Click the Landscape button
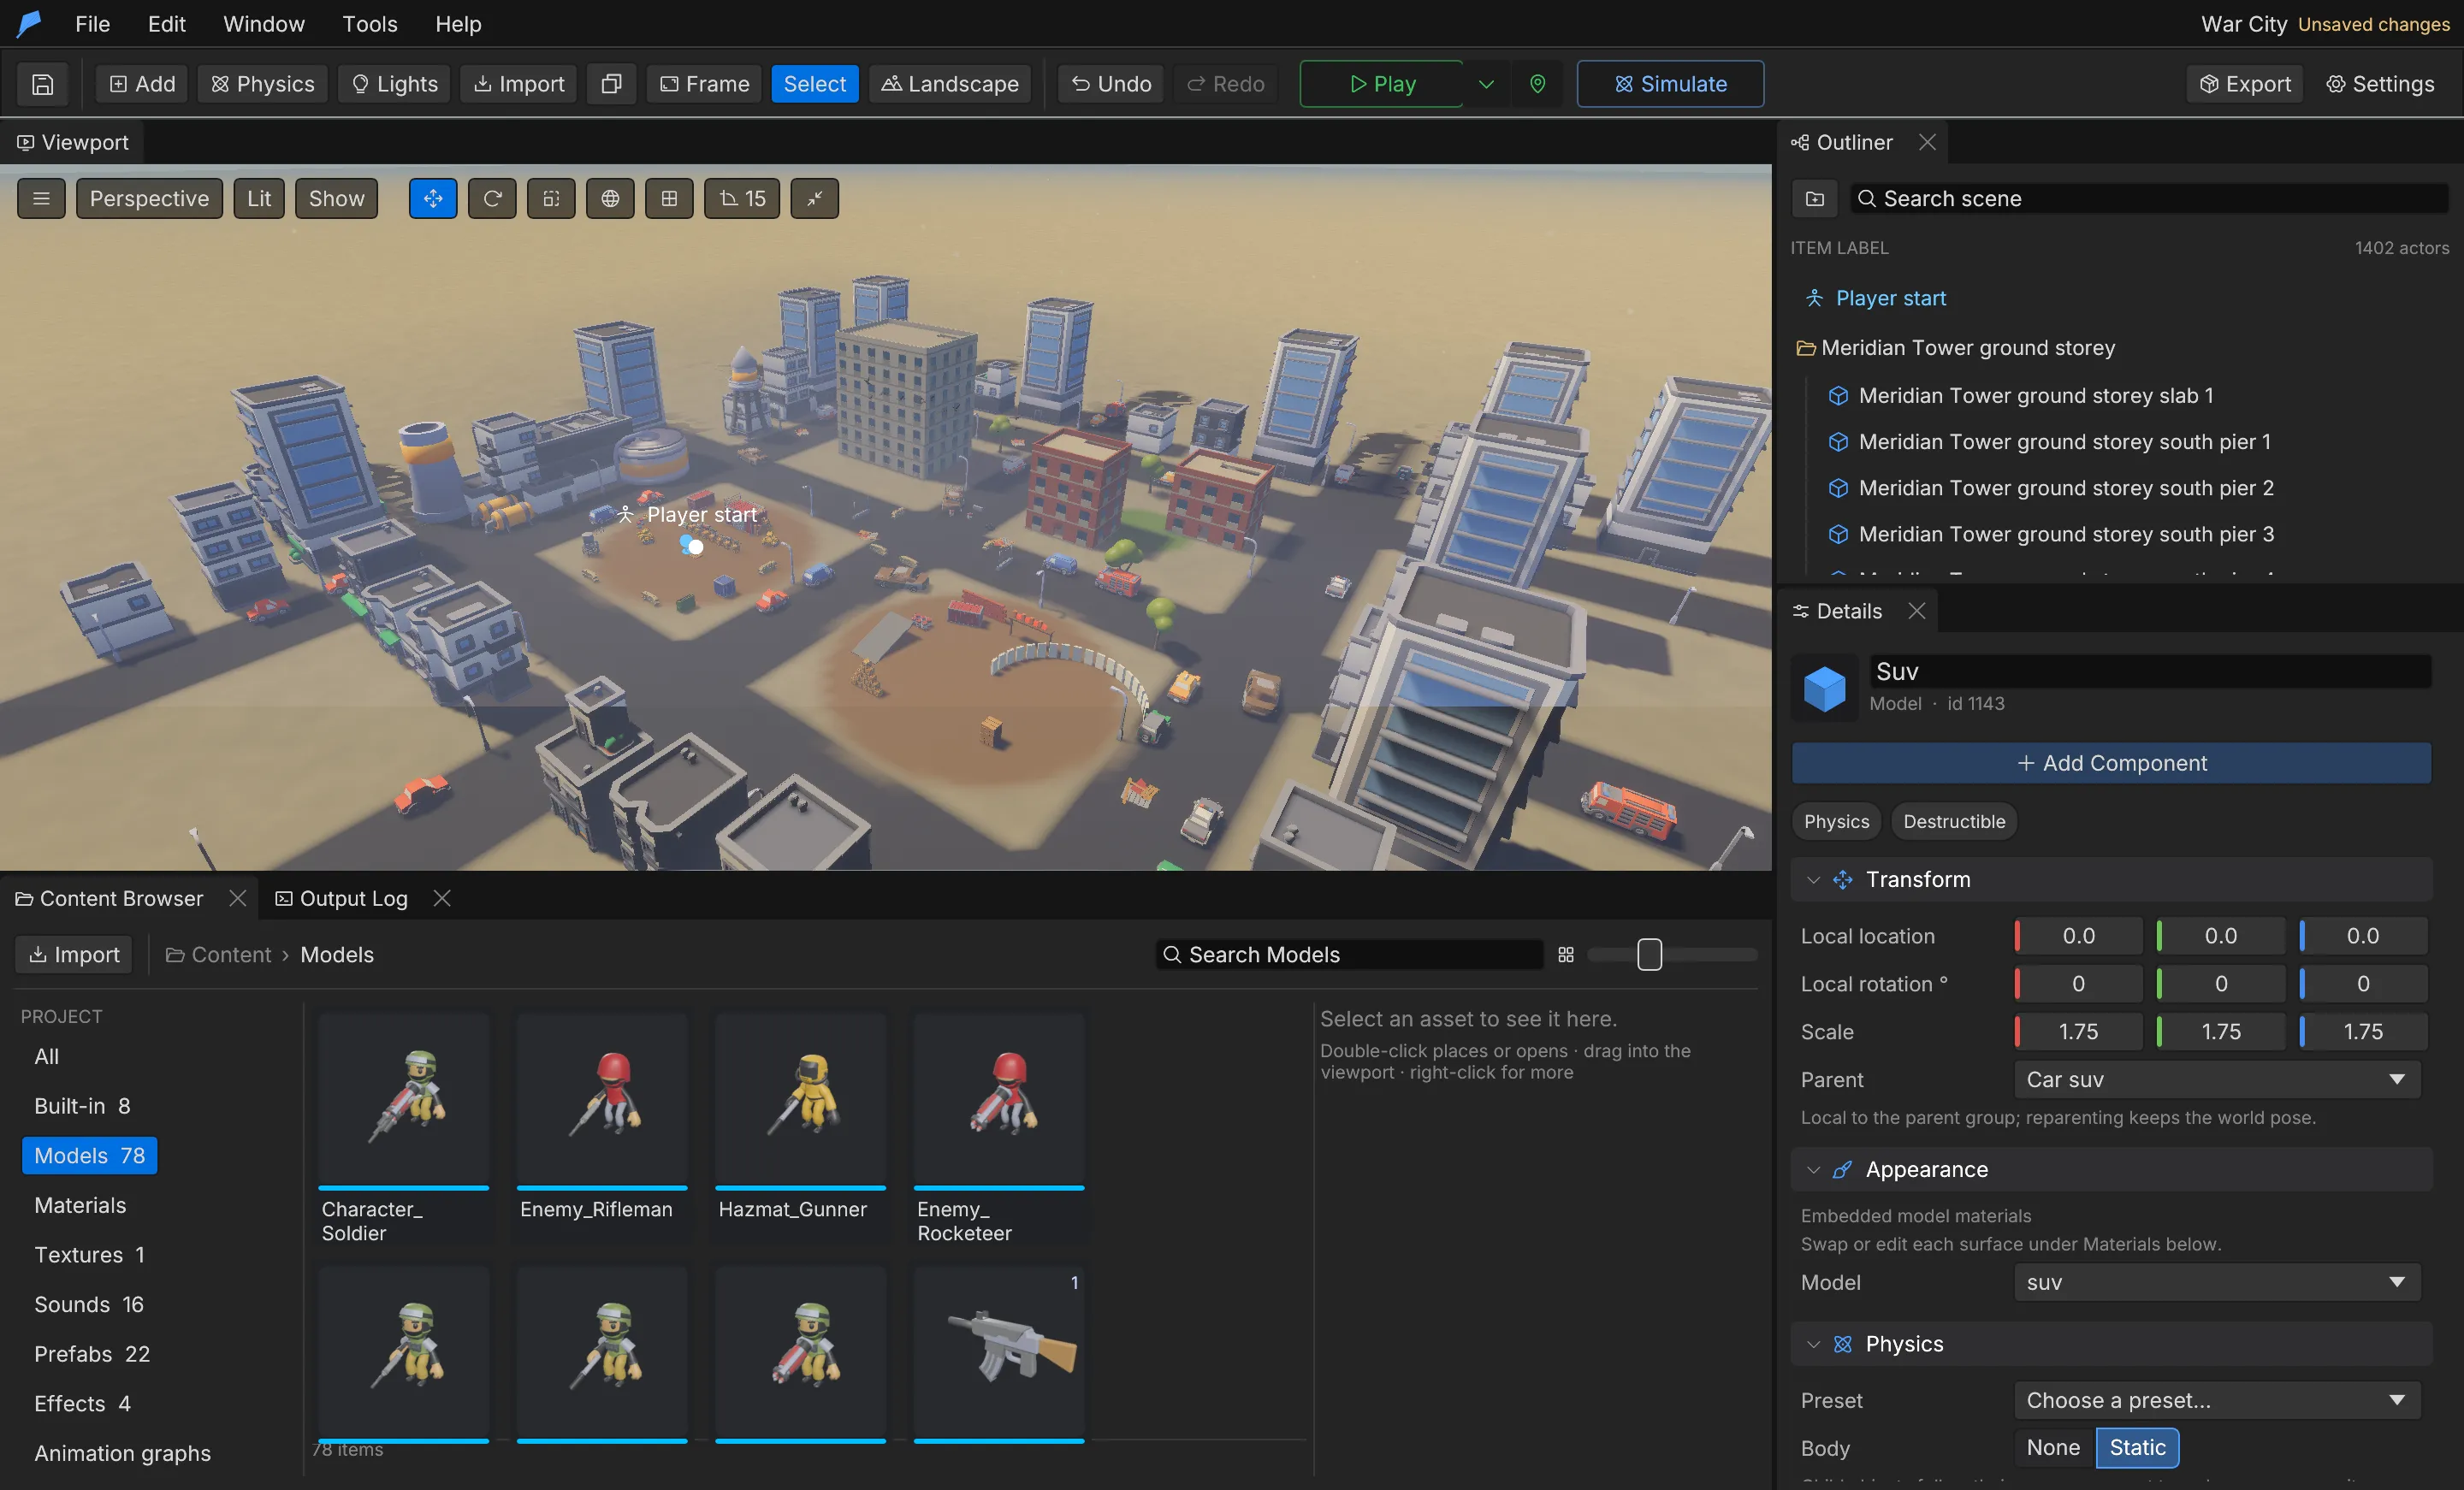Viewport: 2464px width, 1490px height. click(x=949, y=84)
